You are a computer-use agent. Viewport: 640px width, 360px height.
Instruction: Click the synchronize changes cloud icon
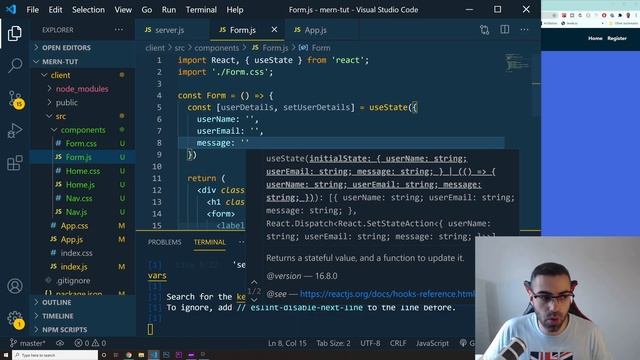tap(60, 343)
